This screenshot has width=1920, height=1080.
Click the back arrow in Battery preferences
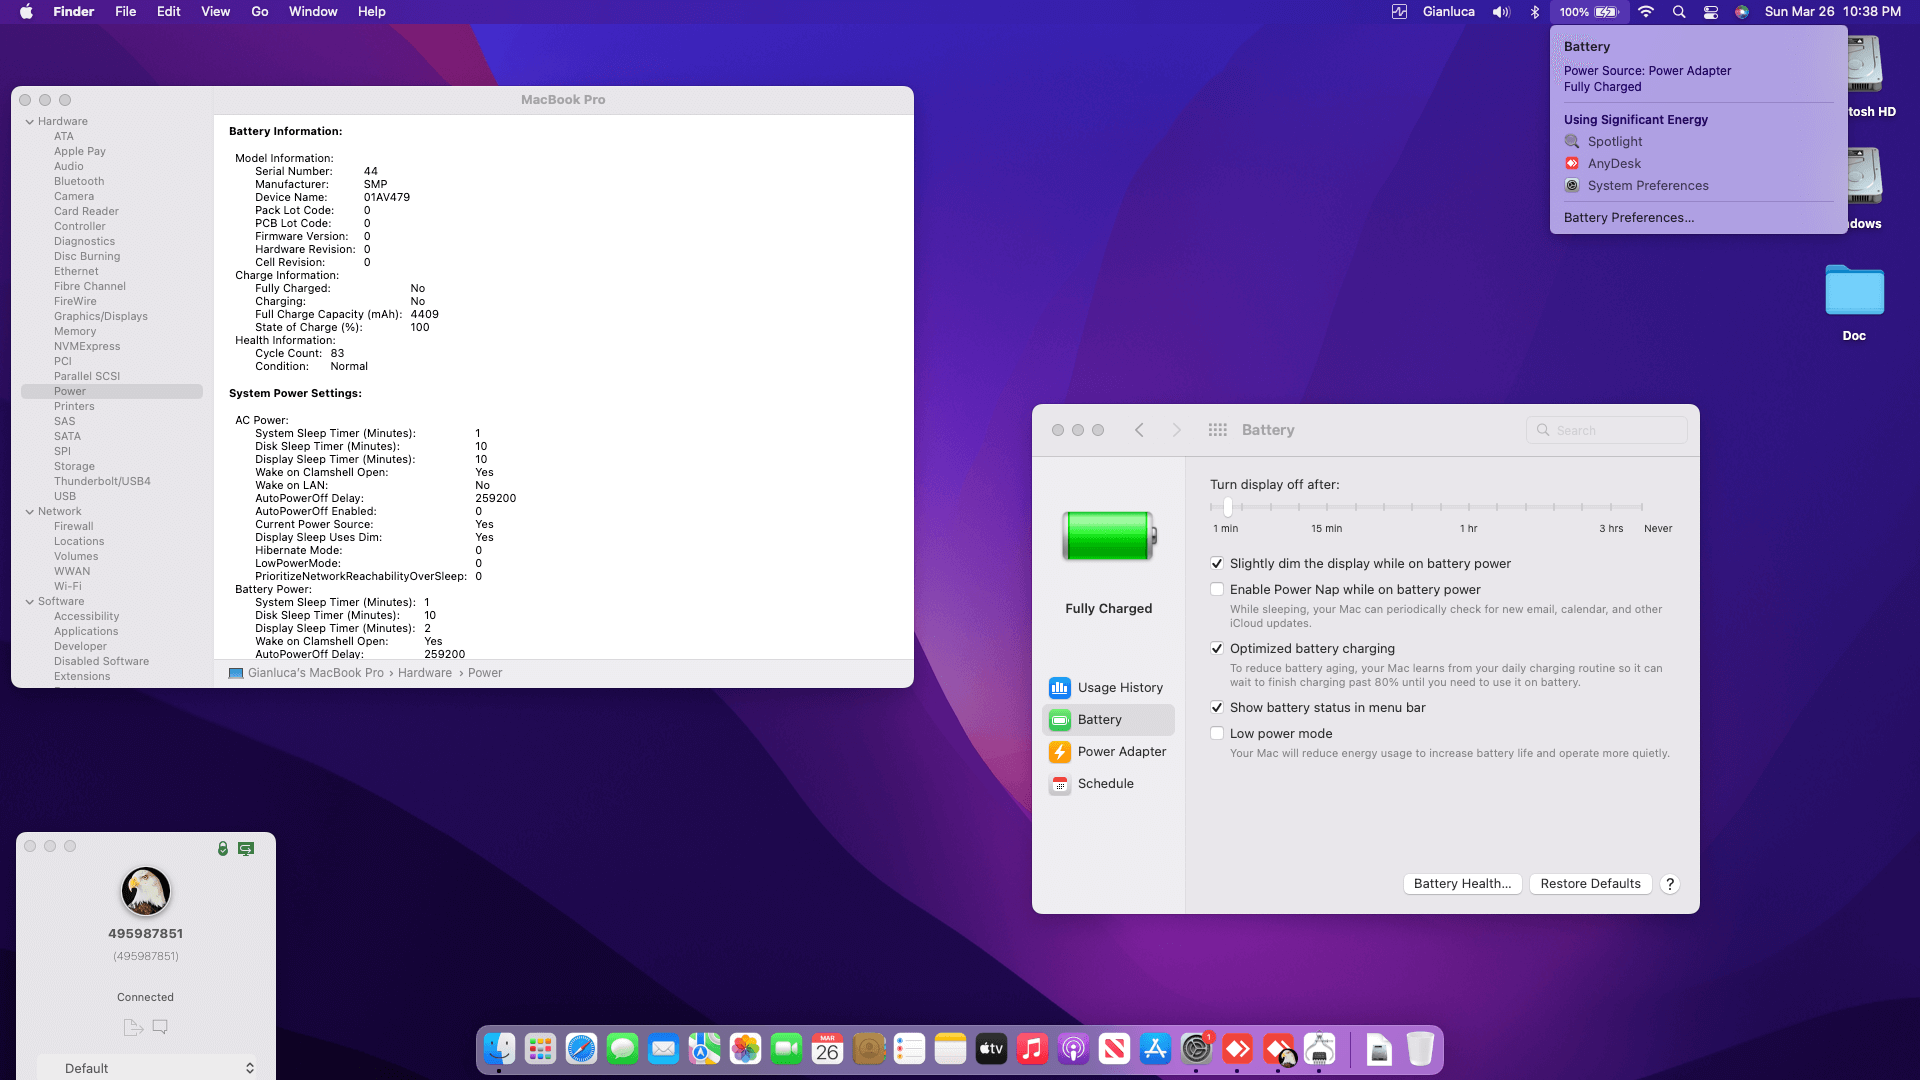pyautogui.click(x=1139, y=430)
